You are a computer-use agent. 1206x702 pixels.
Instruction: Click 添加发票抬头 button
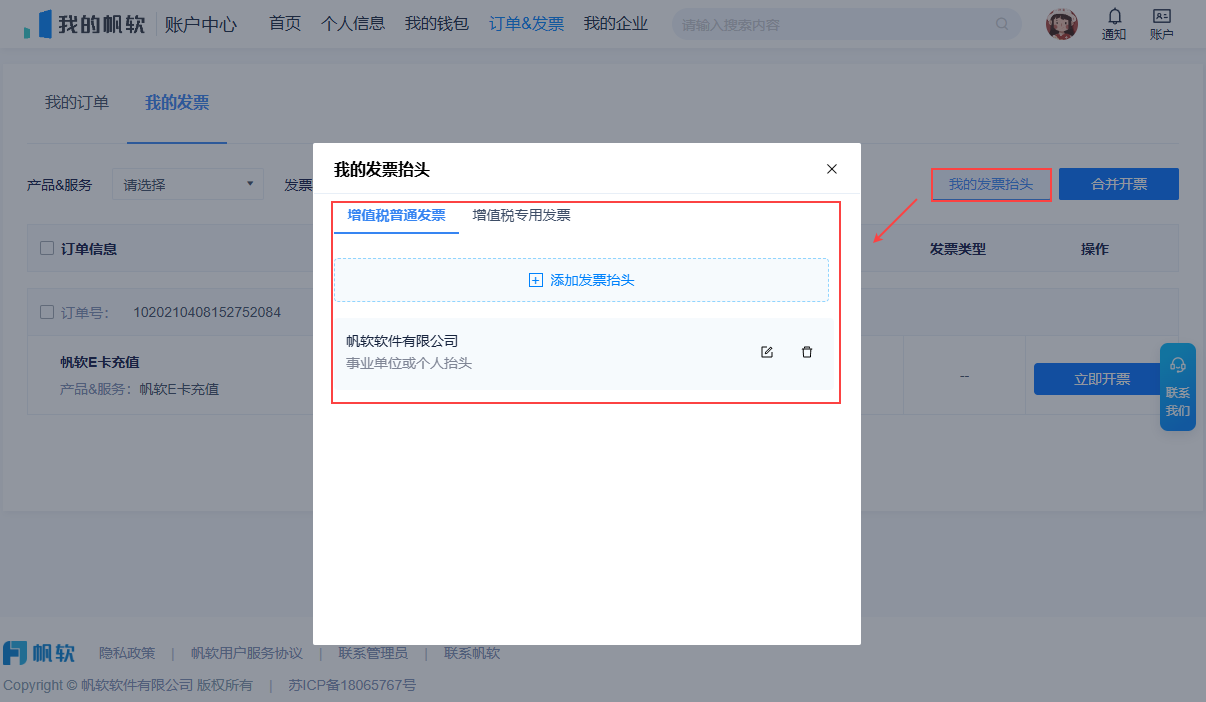pyautogui.click(x=581, y=280)
